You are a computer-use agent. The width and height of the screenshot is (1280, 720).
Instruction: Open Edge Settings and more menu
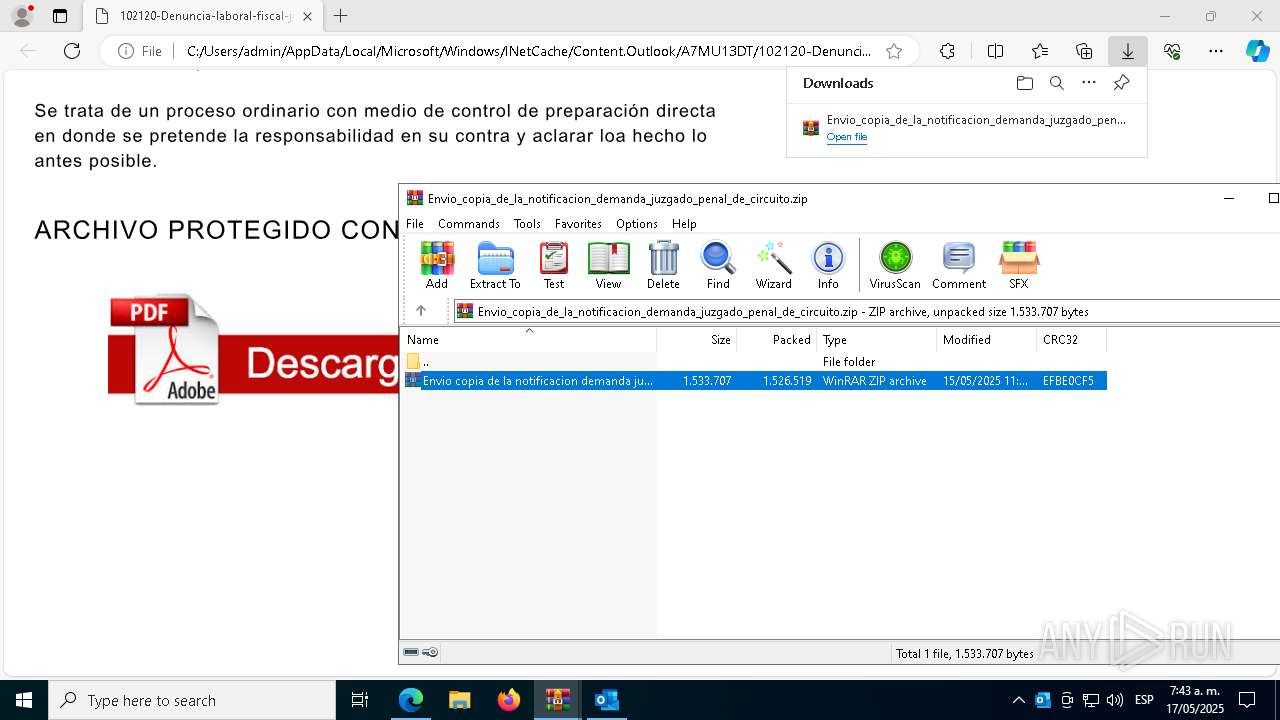[x=1216, y=51]
